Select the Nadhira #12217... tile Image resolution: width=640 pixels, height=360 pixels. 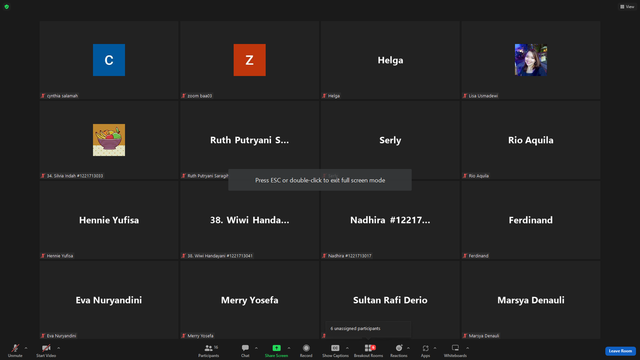click(x=390, y=220)
